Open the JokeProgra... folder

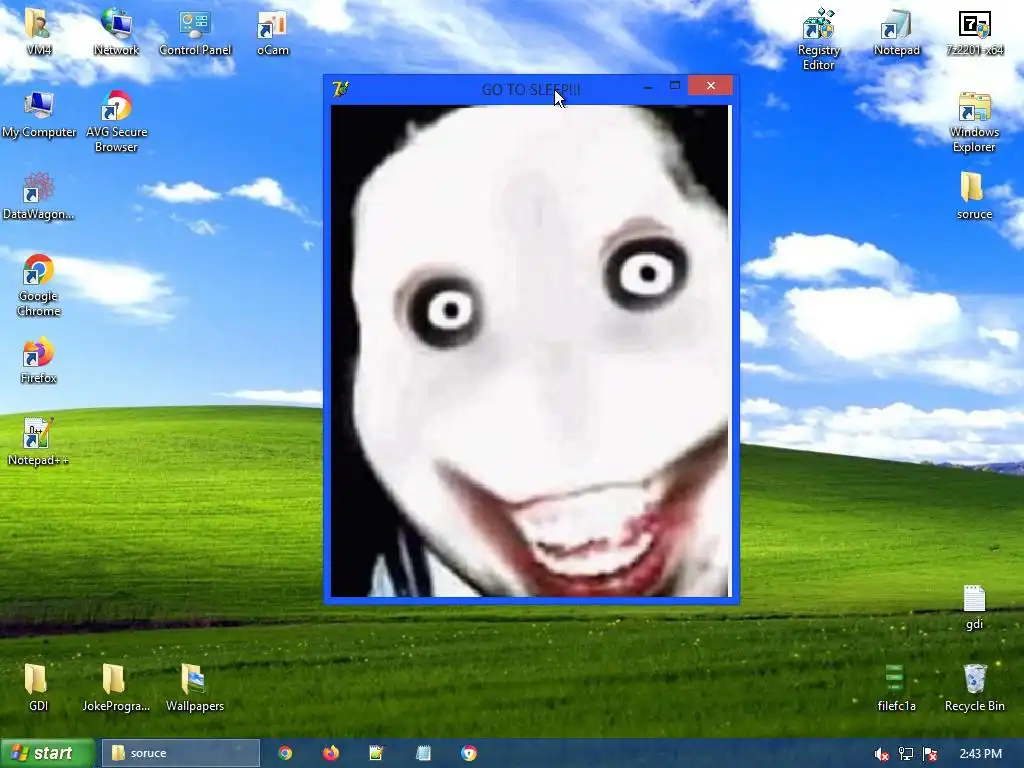tap(116, 688)
